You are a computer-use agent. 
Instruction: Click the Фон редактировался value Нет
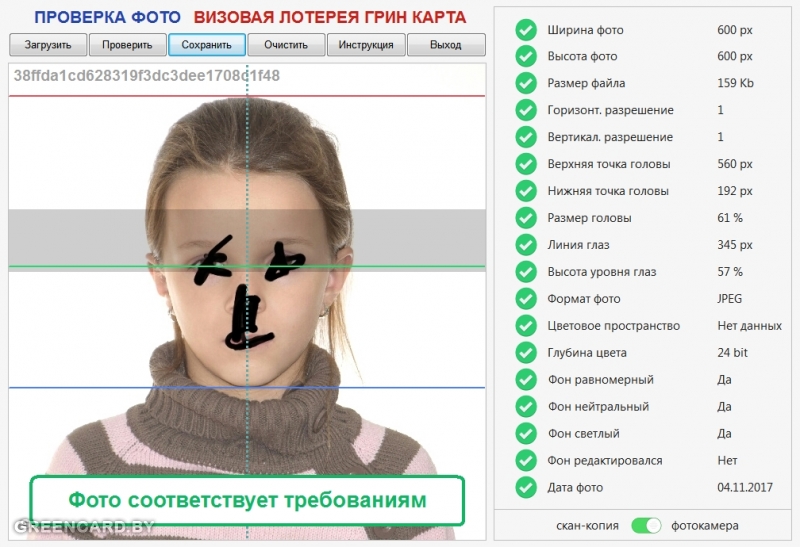coord(727,461)
